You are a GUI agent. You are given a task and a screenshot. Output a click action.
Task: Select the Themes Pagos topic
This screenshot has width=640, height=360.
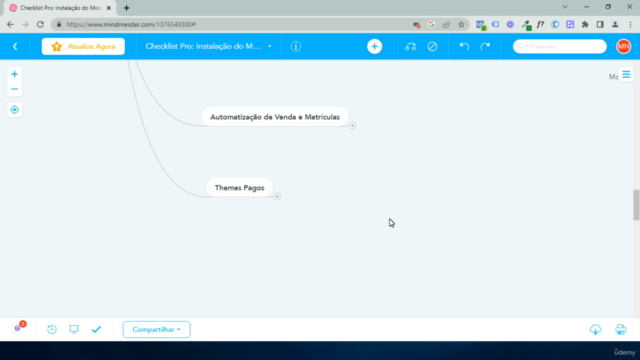pos(240,188)
